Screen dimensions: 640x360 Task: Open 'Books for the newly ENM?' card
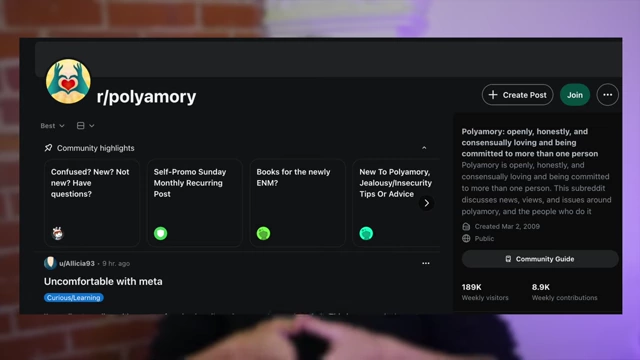(x=298, y=203)
